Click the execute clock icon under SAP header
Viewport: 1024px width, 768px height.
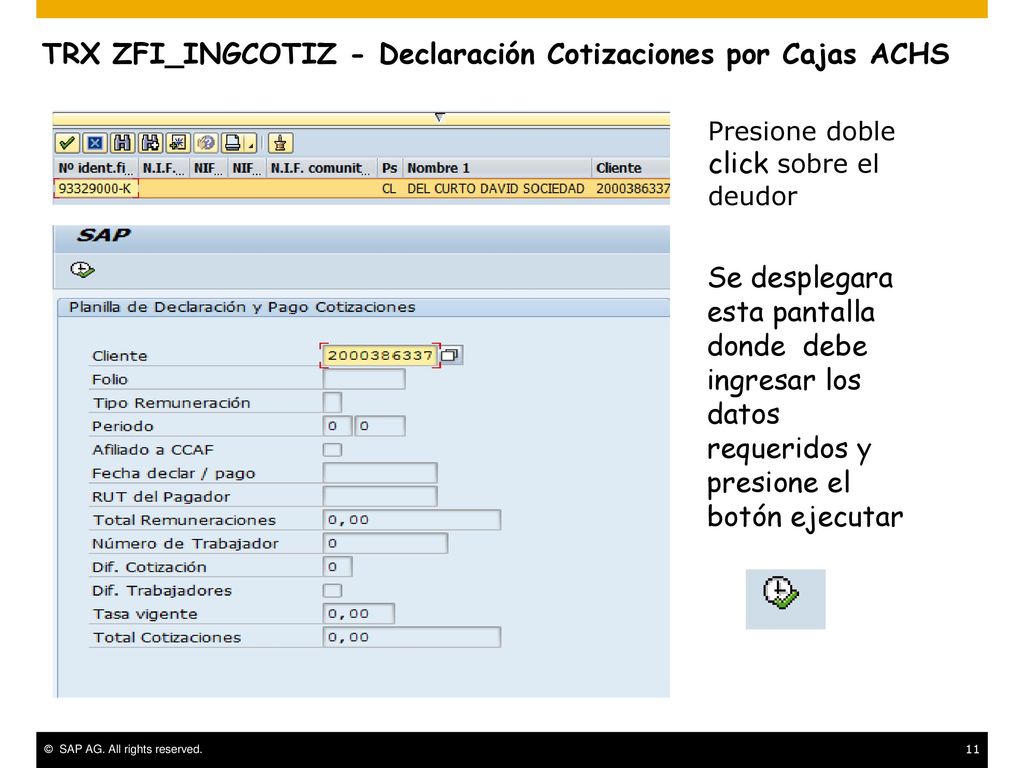pos(82,269)
